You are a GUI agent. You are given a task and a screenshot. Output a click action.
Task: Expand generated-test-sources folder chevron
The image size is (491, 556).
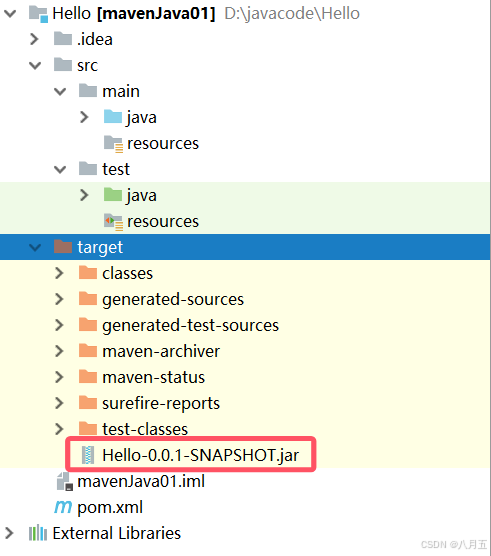coord(59,325)
